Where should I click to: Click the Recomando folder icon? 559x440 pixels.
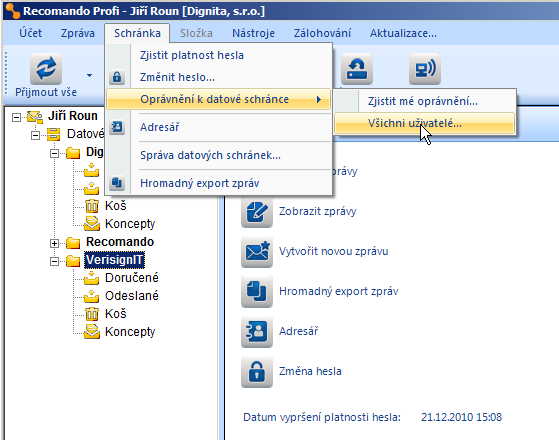point(73,243)
